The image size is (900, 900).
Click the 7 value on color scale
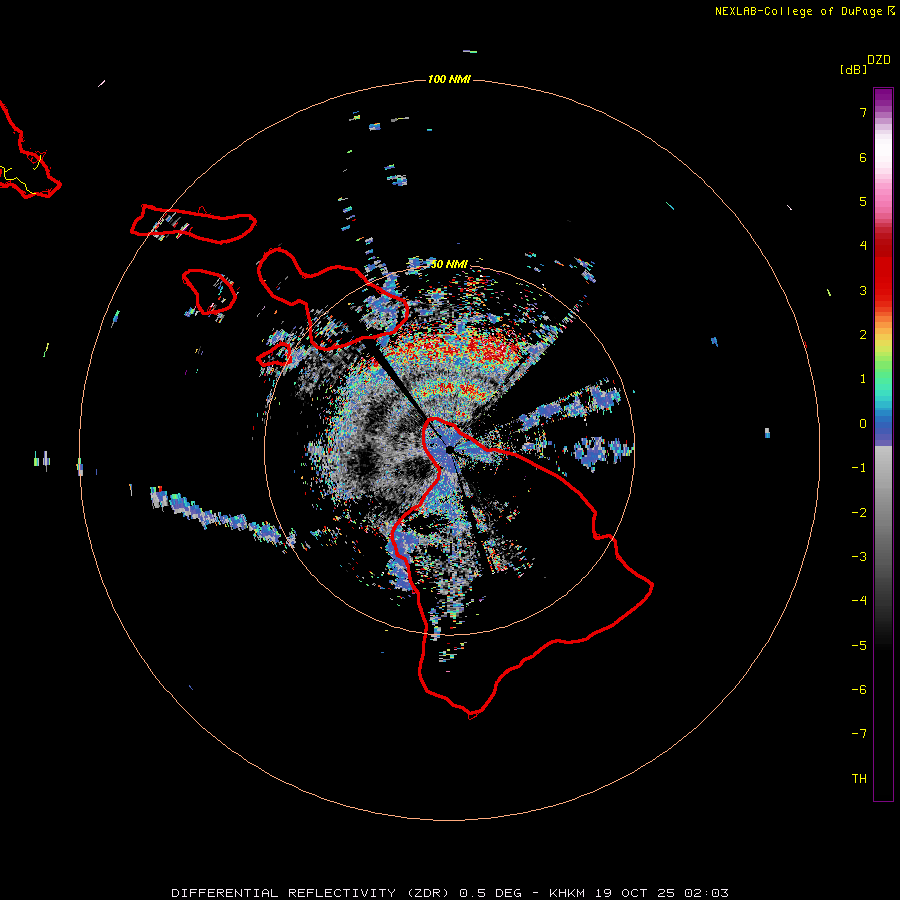click(x=863, y=113)
